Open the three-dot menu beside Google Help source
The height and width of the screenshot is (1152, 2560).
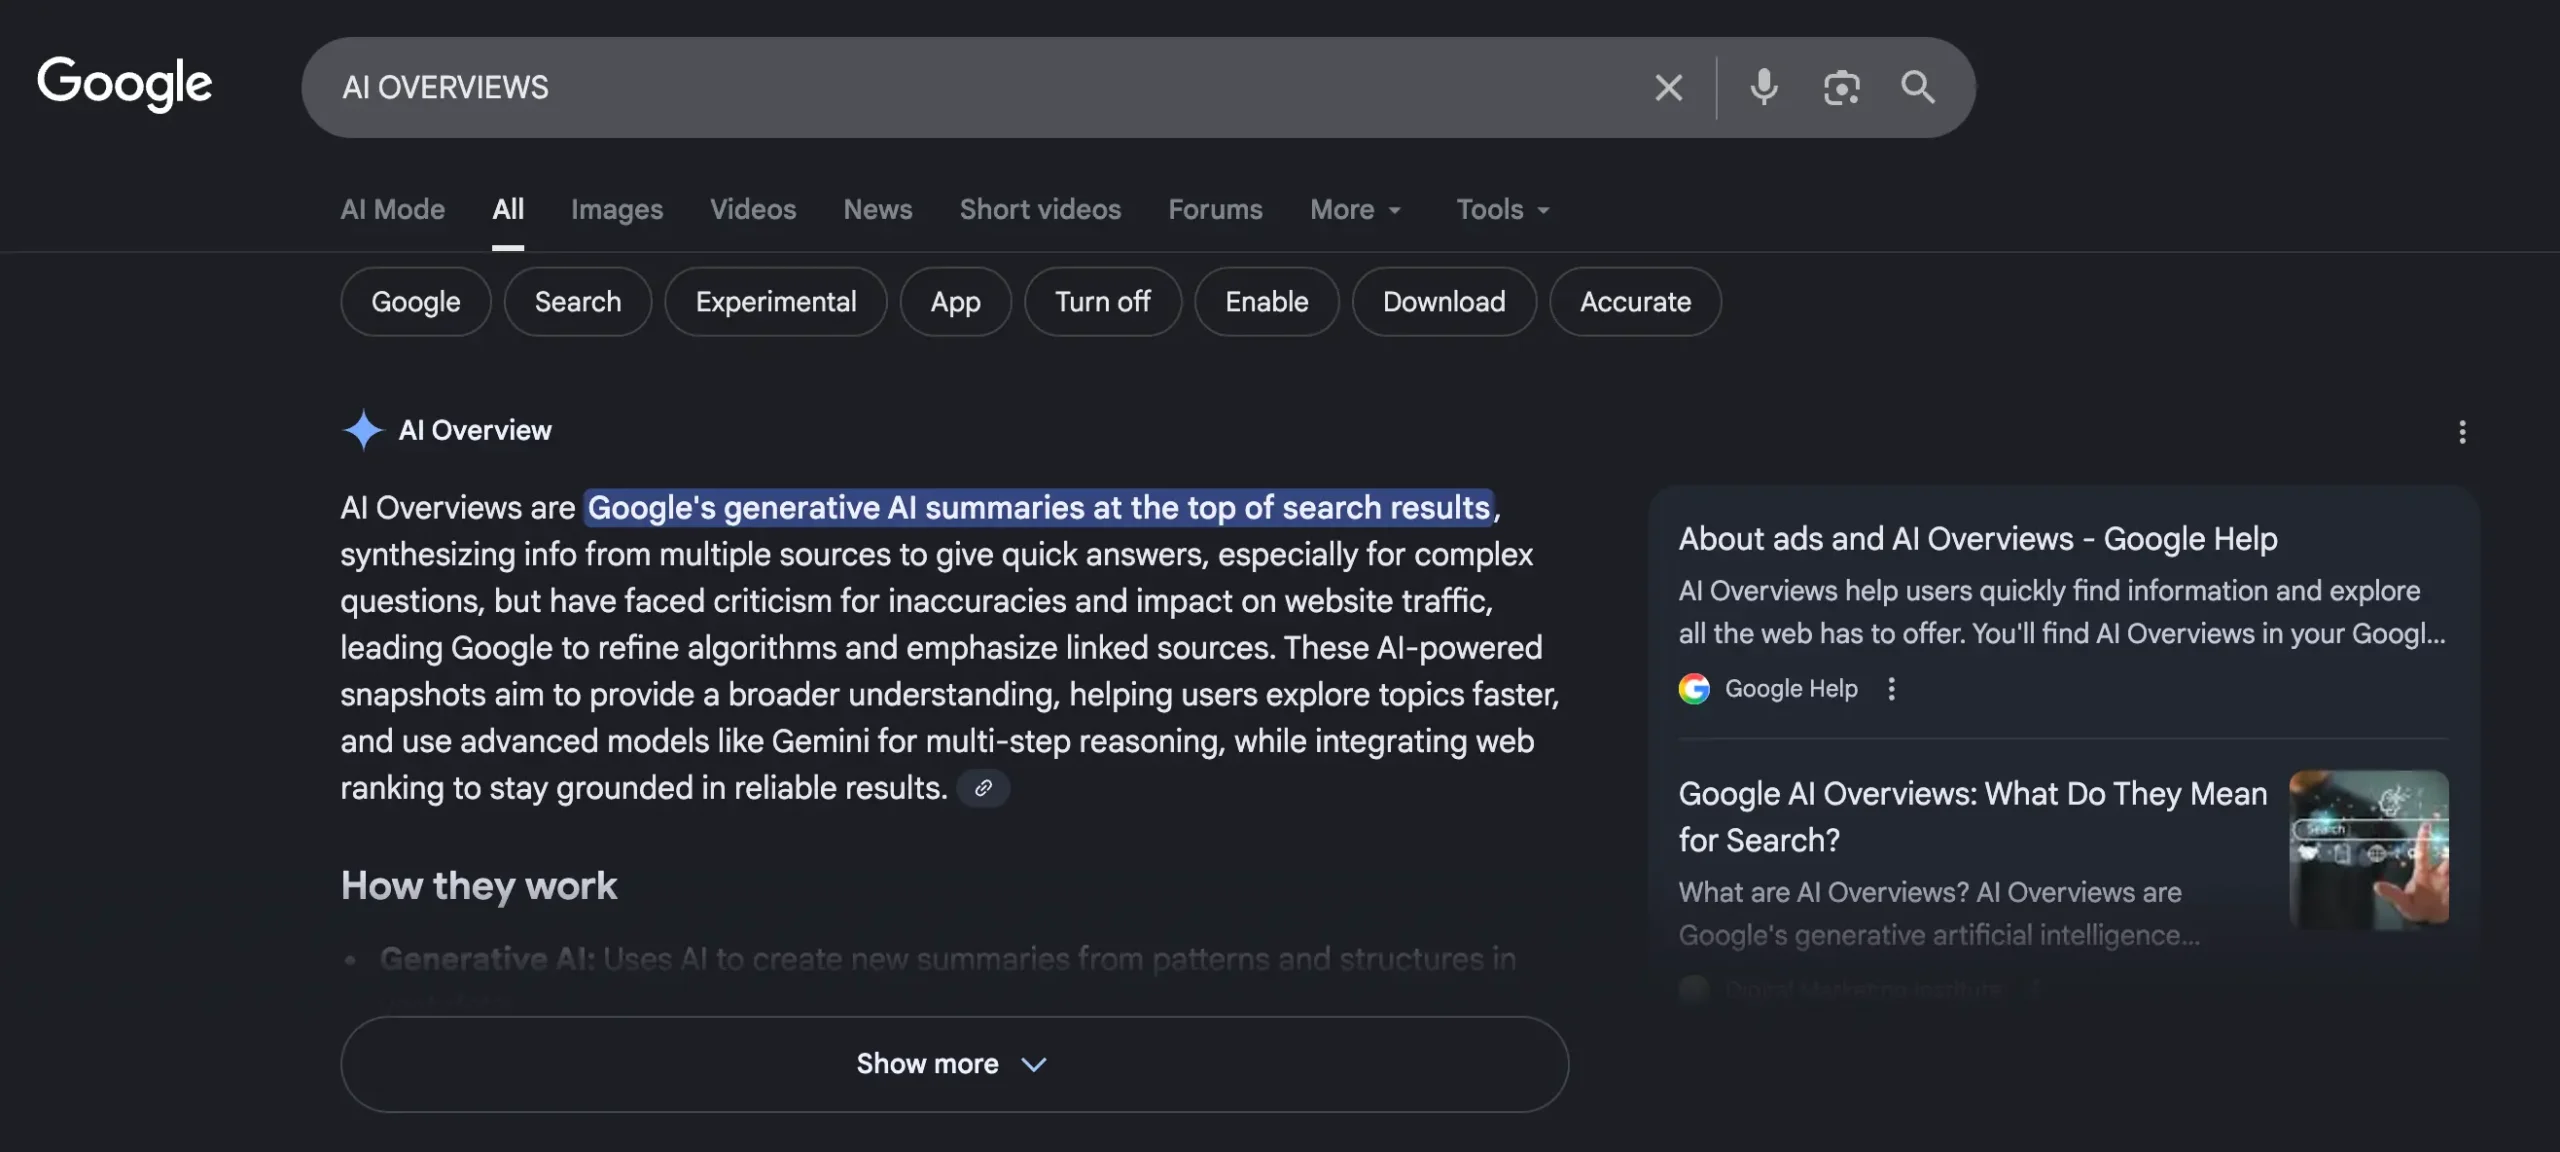click(1891, 688)
